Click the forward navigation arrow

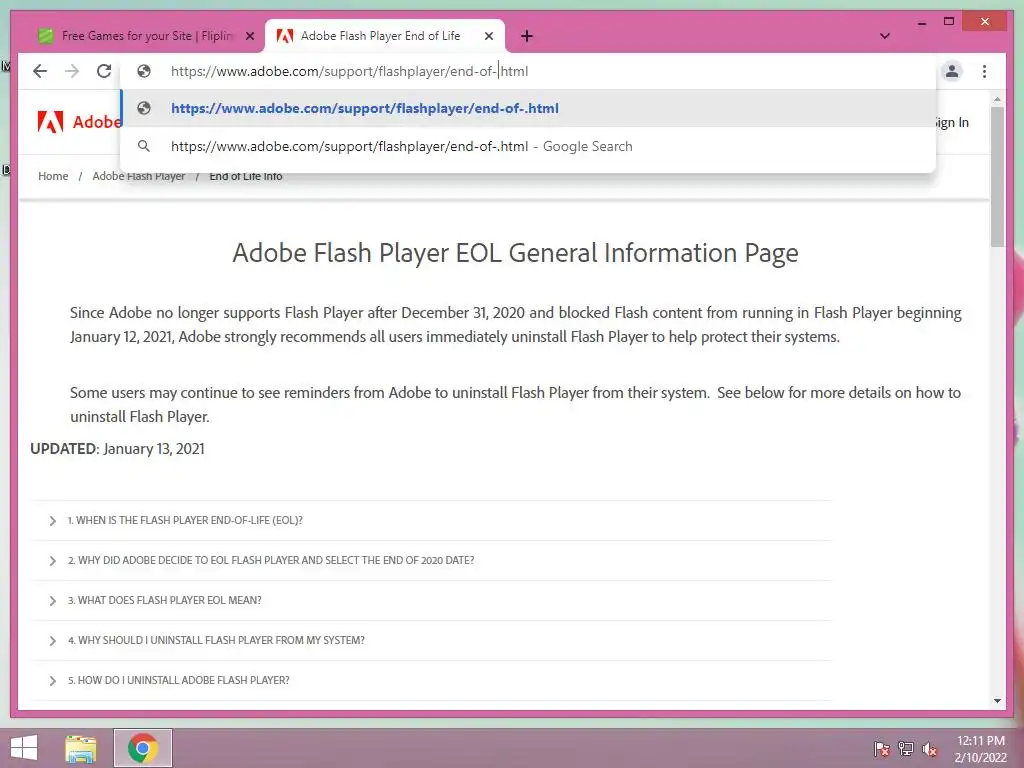tap(72, 71)
